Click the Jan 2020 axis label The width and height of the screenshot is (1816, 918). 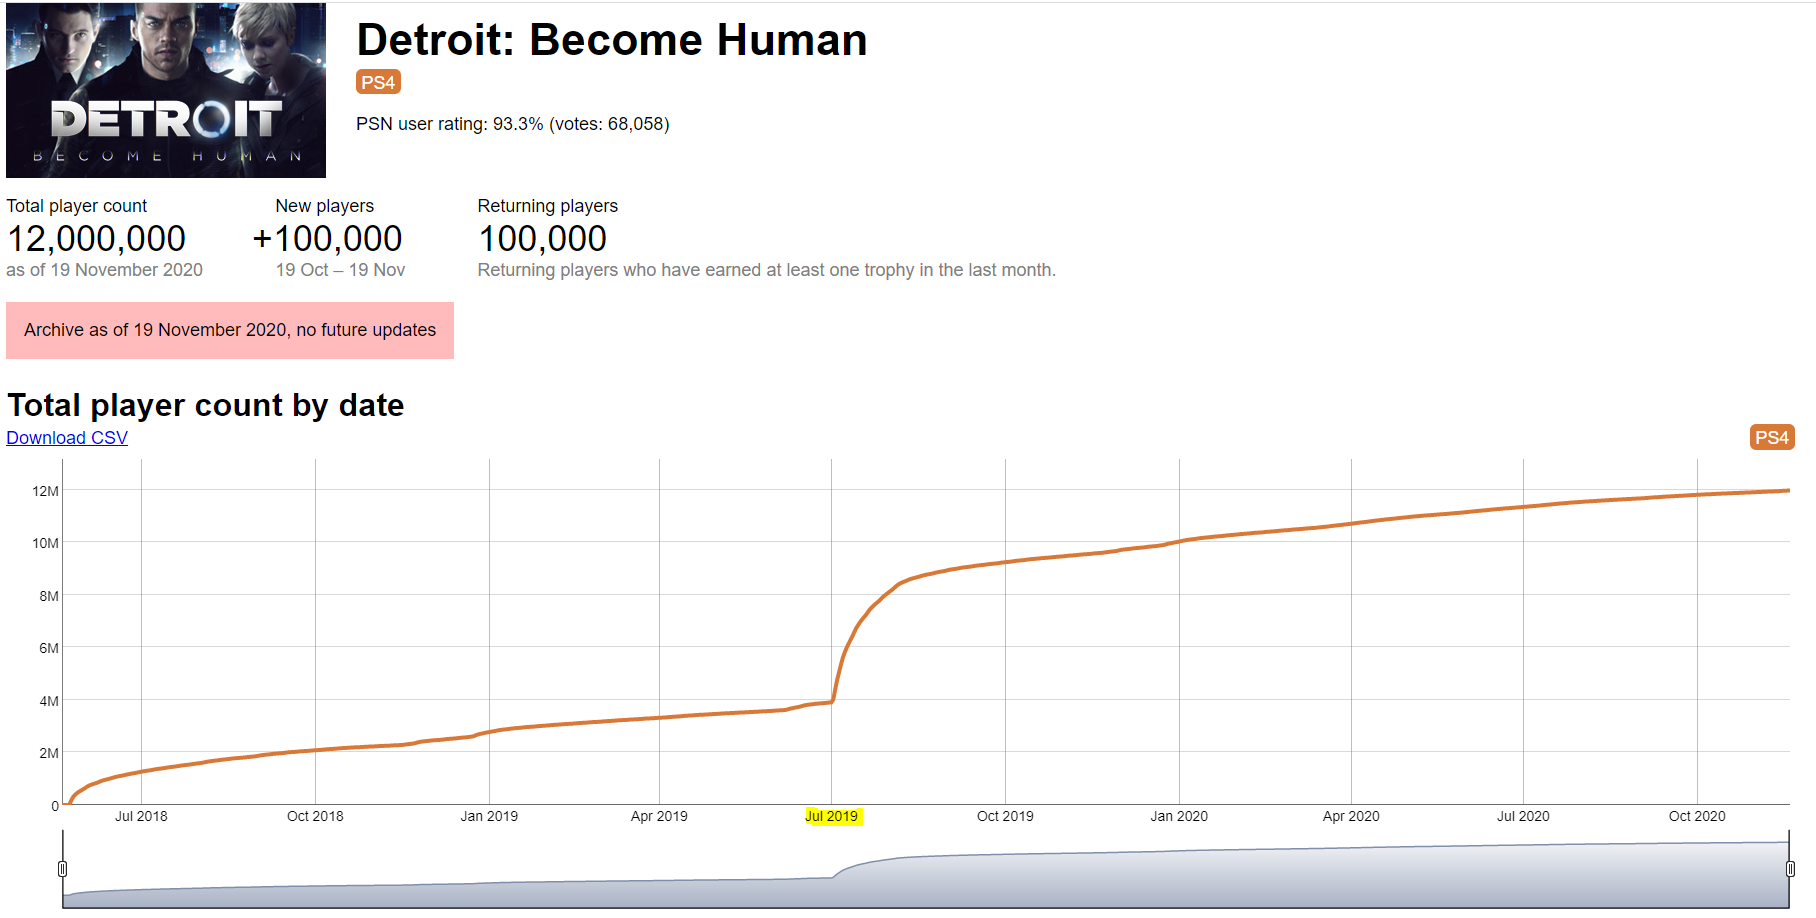[1179, 816]
